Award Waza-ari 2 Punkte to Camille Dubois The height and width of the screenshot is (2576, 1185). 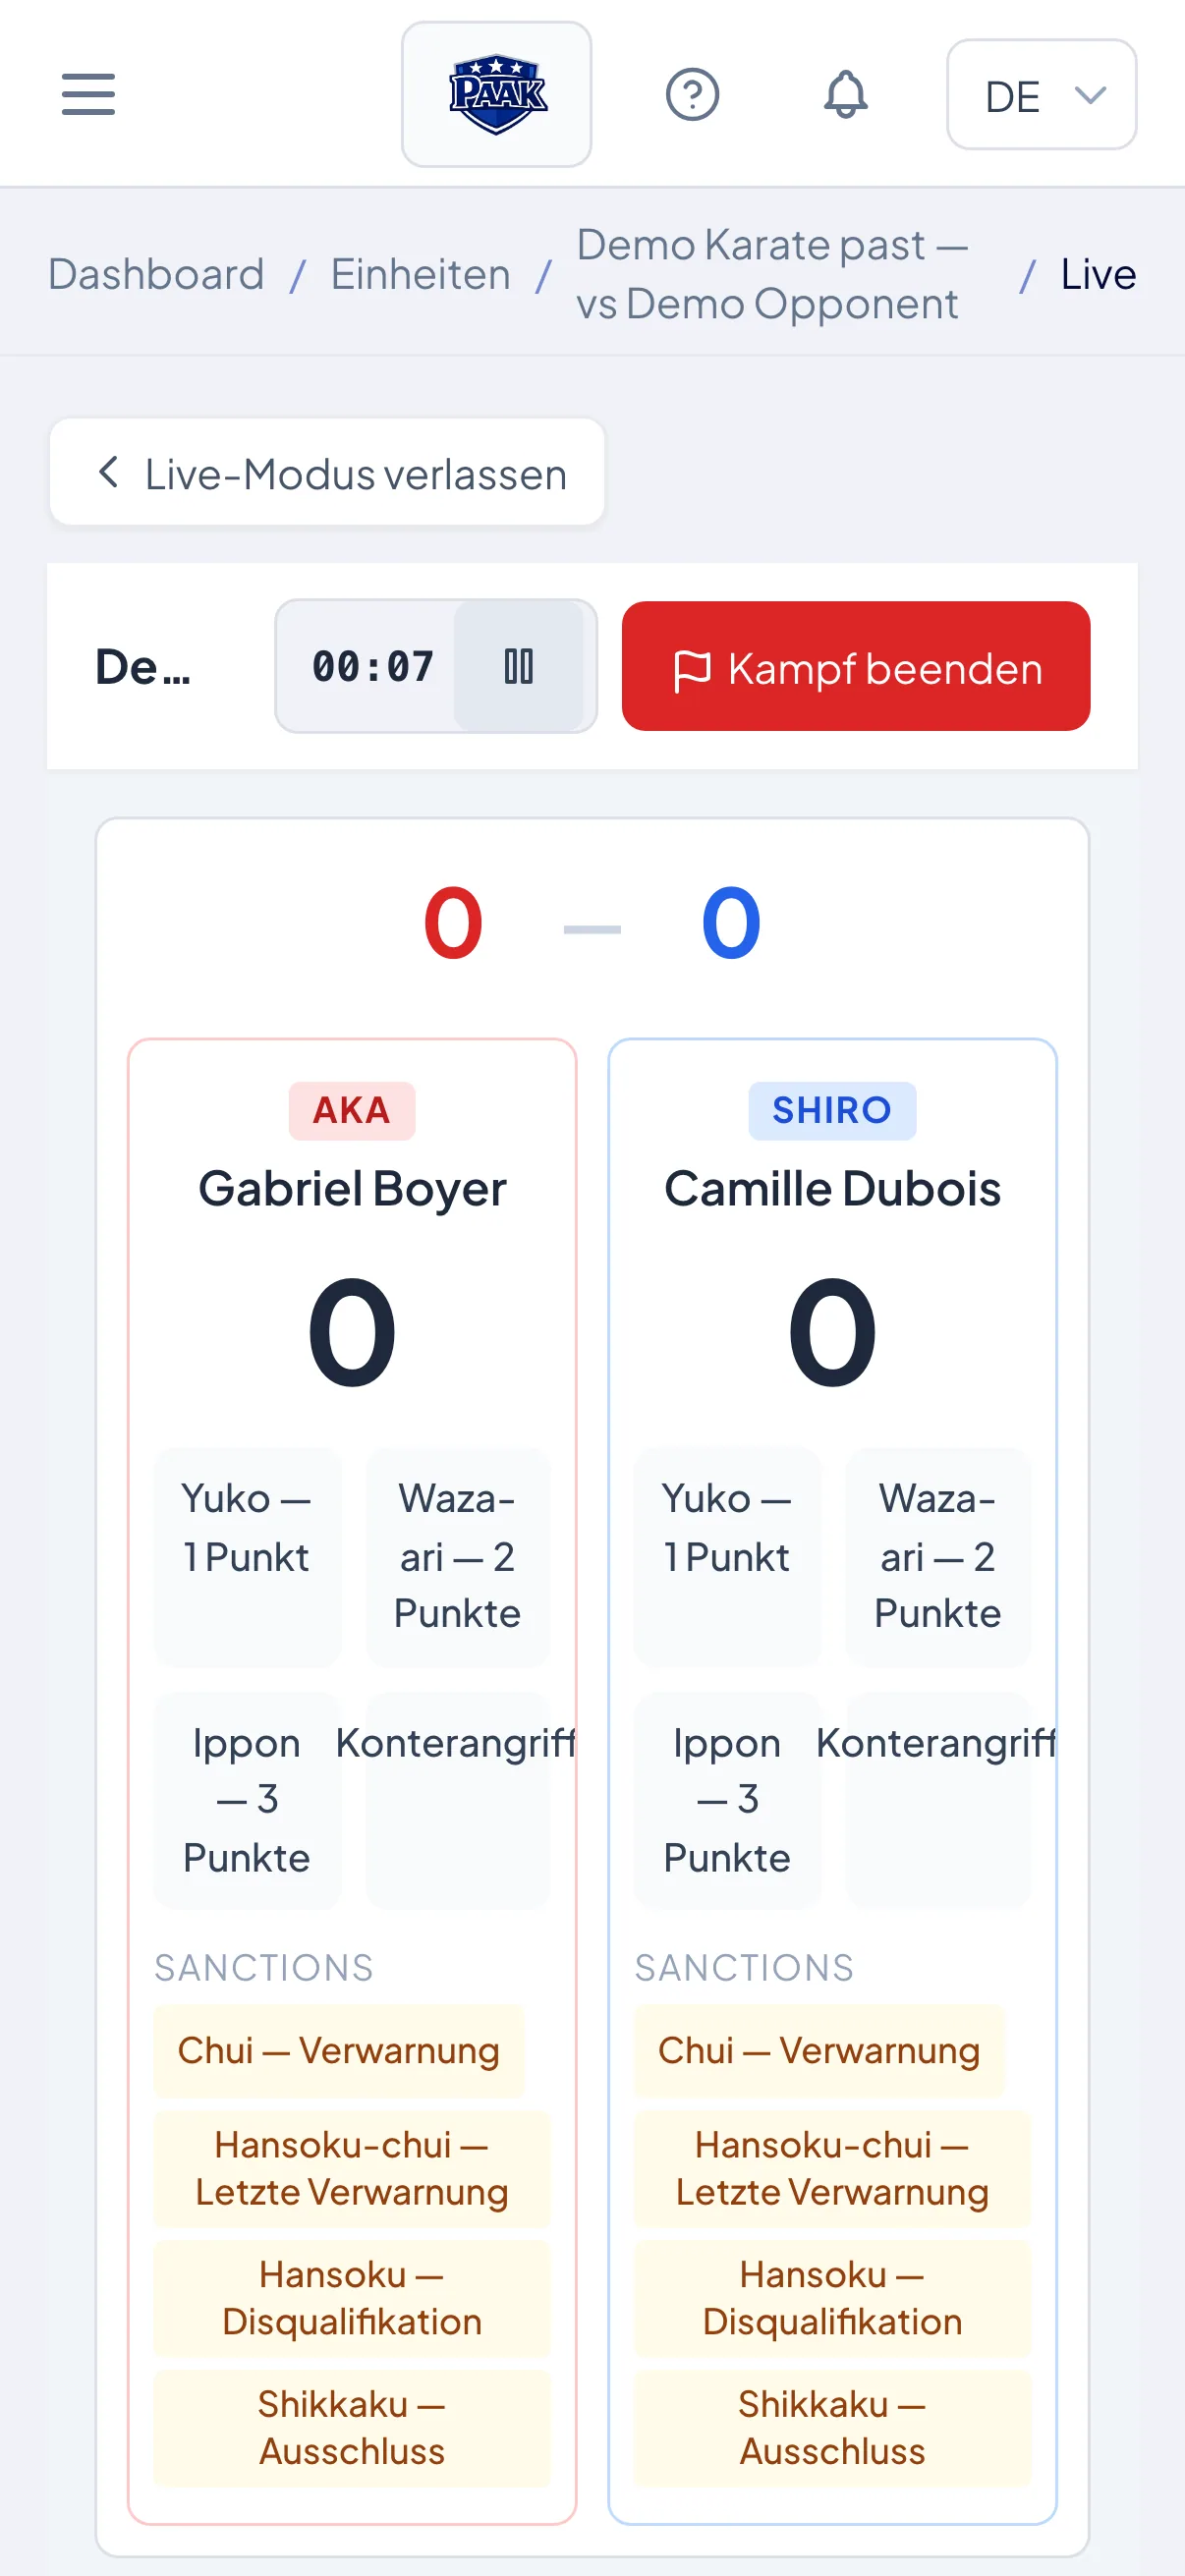pyautogui.click(x=937, y=1556)
